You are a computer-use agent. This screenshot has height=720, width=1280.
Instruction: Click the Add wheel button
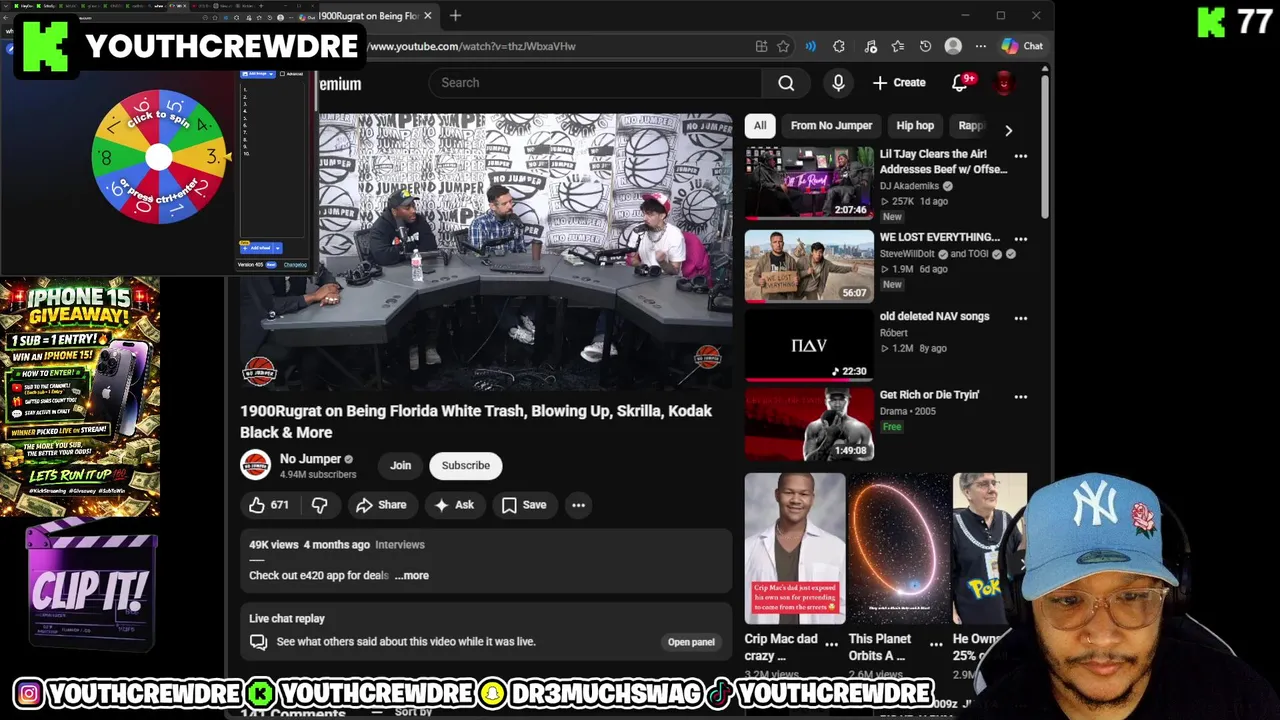[257, 248]
